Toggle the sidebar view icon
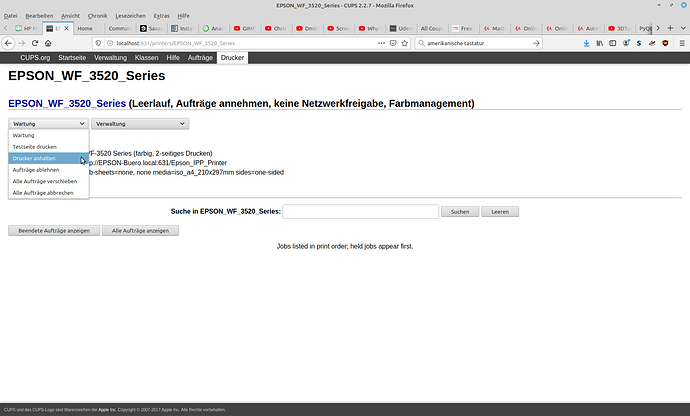The height and width of the screenshot is (416, 690). tap(613, 43)
